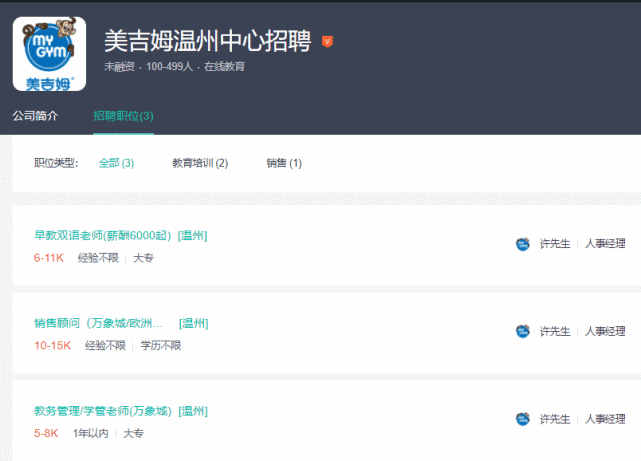Click 未融资 funding status text
This screenshot has height=461, width=641.
[x=119, y=67]
